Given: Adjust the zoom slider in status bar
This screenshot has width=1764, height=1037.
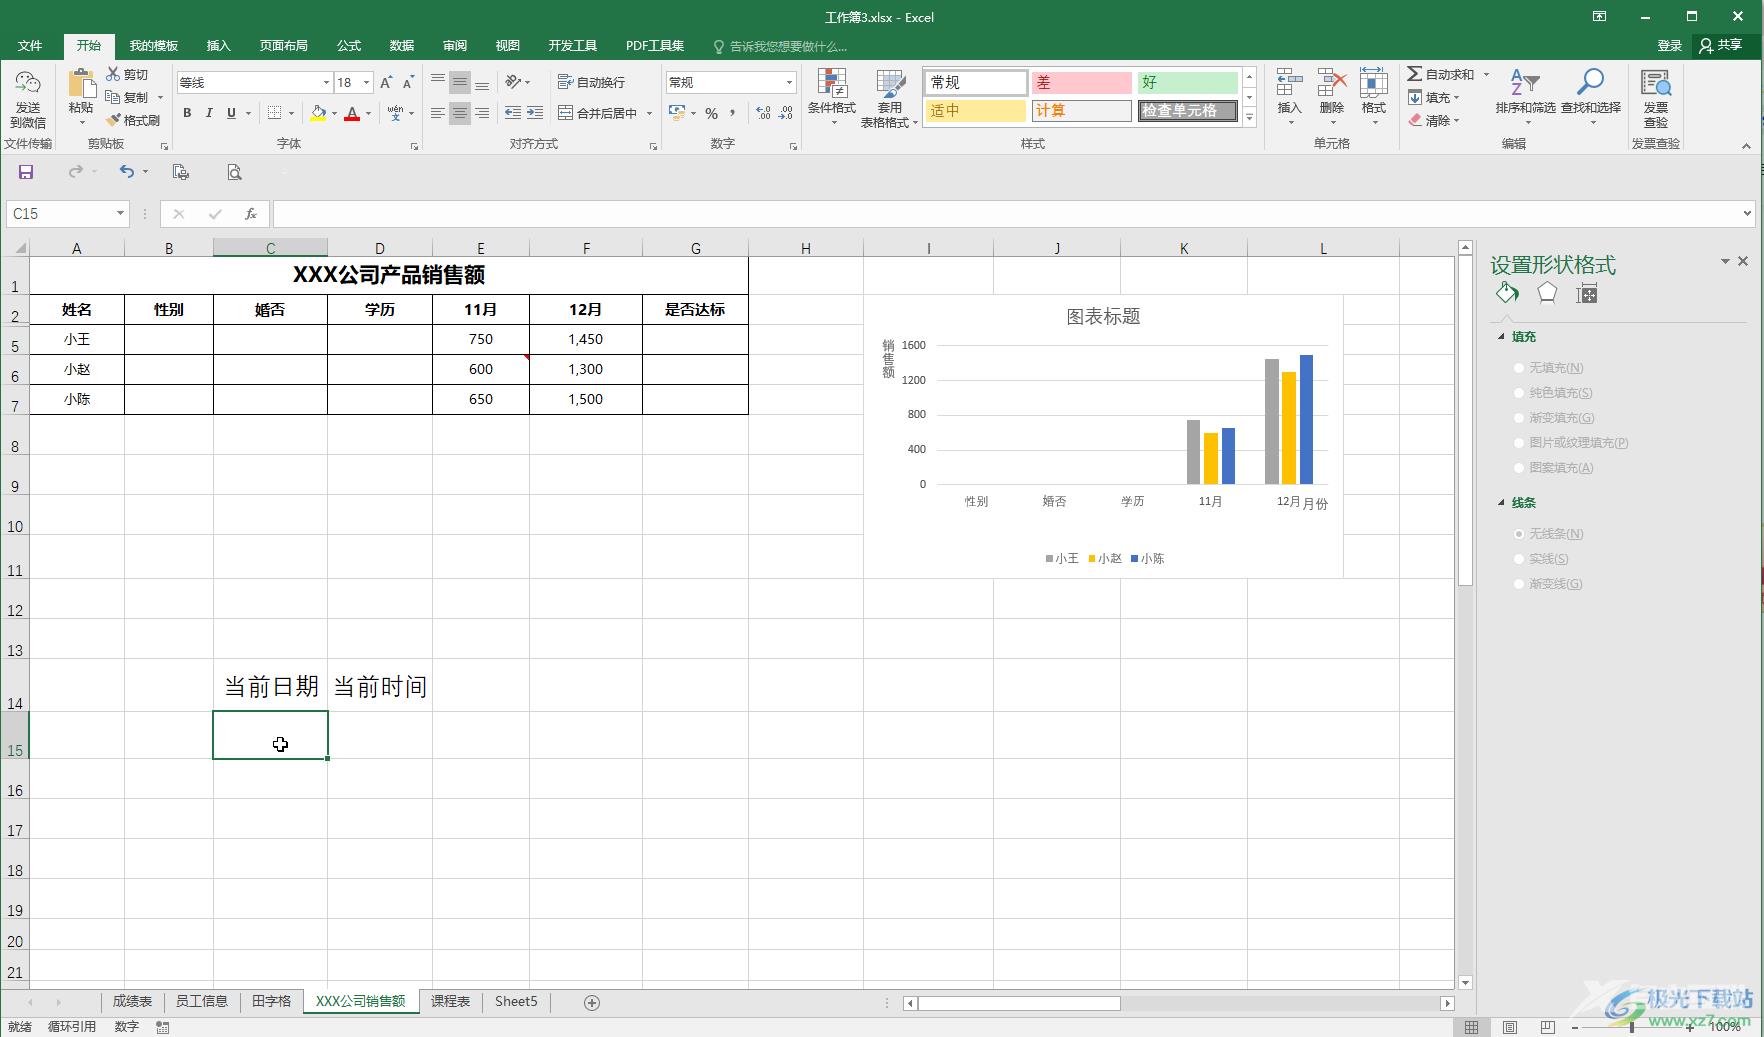Looking at the screenshot, I should coord(1631,1027).
